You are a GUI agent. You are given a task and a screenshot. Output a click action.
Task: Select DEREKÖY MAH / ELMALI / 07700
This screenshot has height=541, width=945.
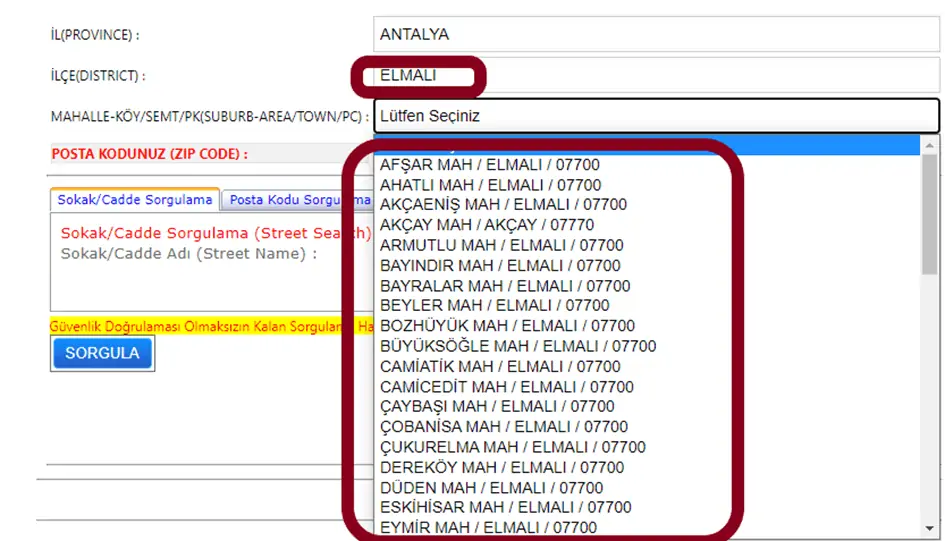pos(502,467)
